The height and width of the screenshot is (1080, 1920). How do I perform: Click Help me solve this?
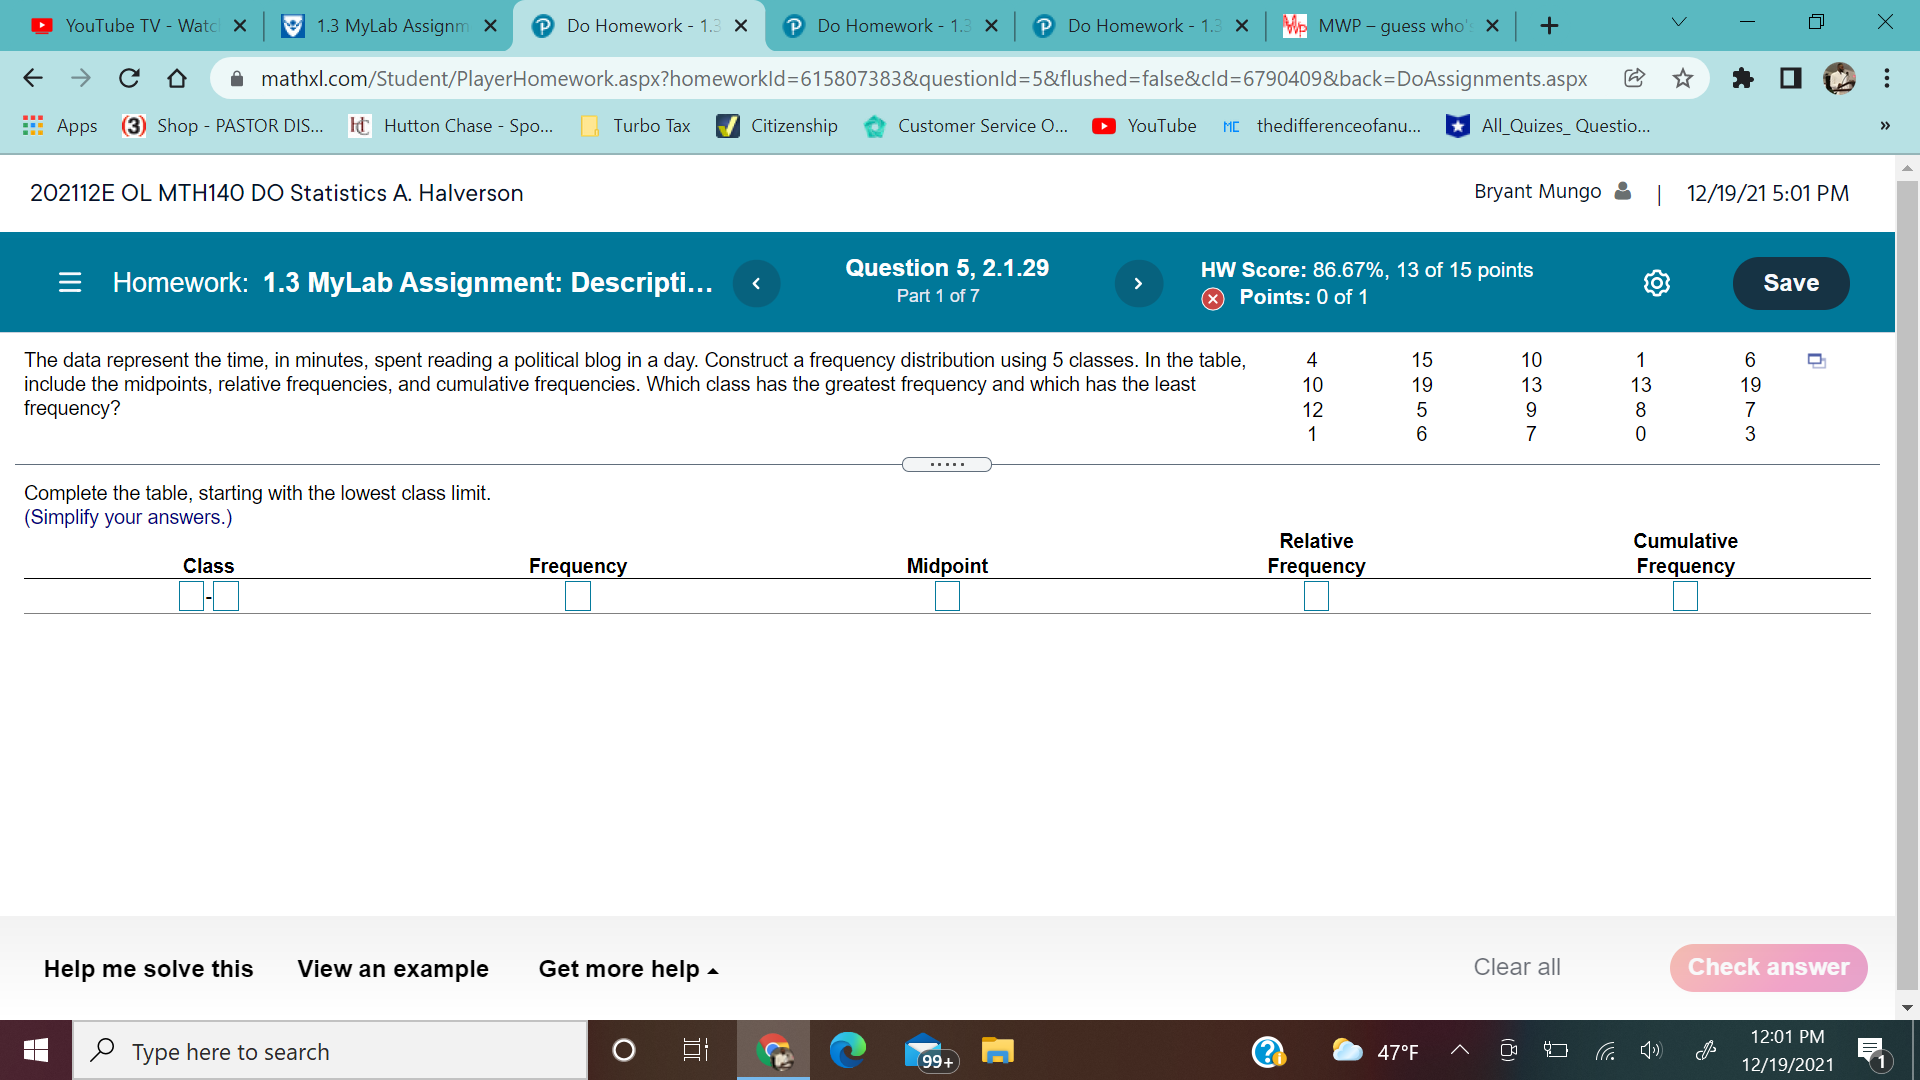point(148,969)
